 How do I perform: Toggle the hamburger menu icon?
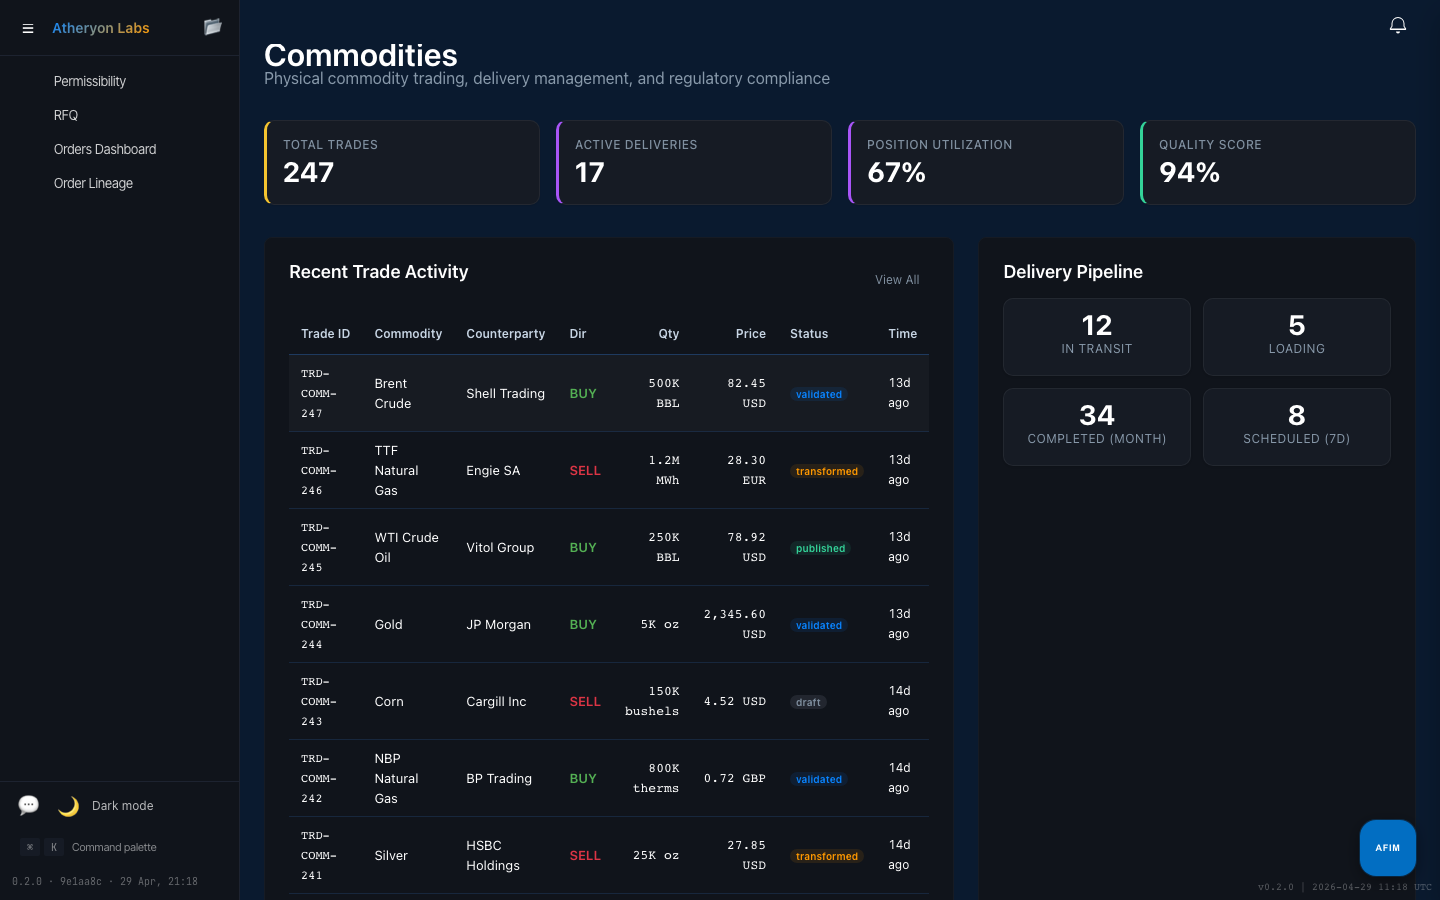pyautogui.click(x=28, y=28)
